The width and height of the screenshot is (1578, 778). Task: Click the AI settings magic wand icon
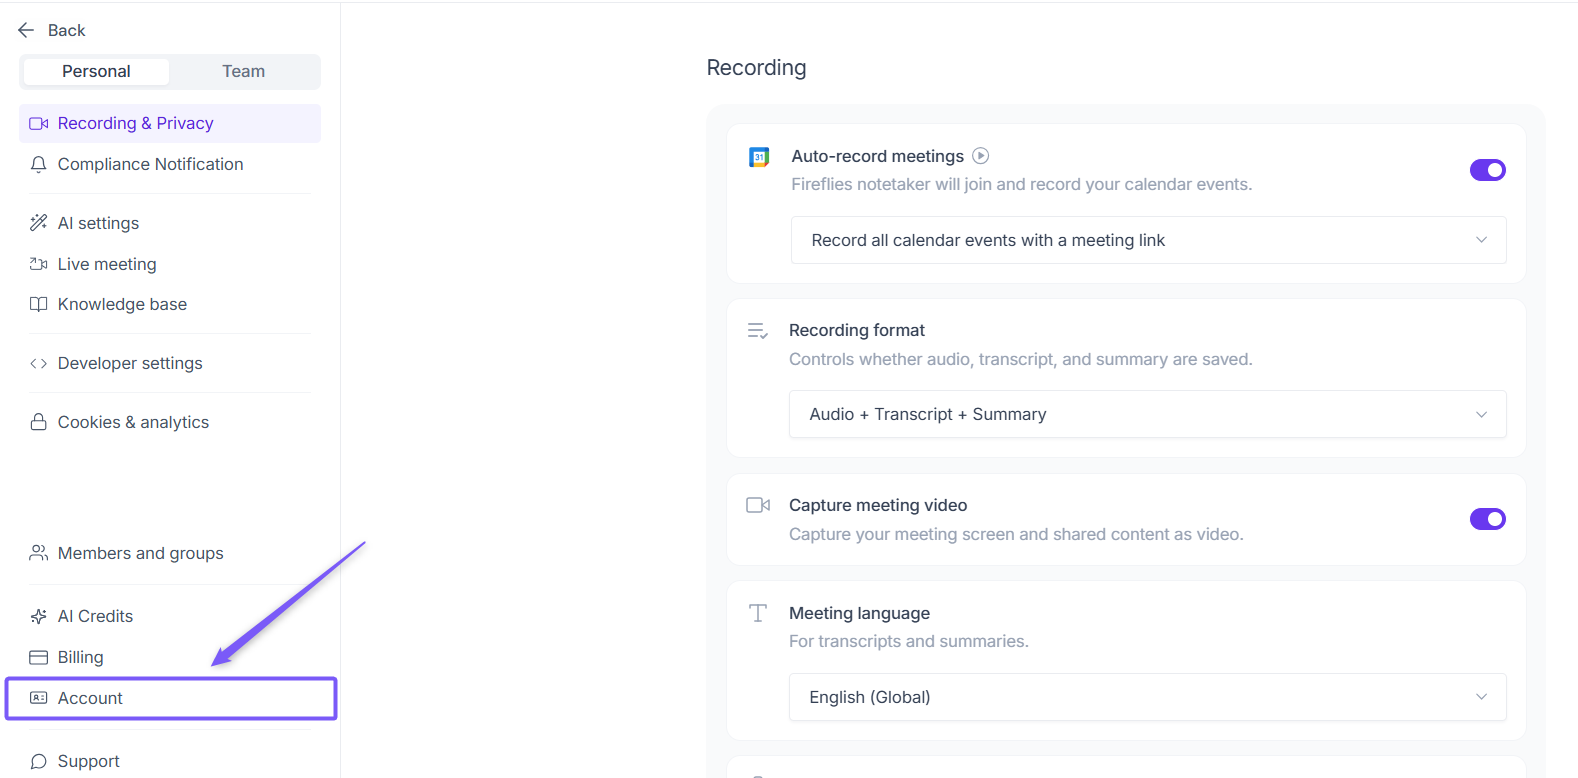(39, 223)
